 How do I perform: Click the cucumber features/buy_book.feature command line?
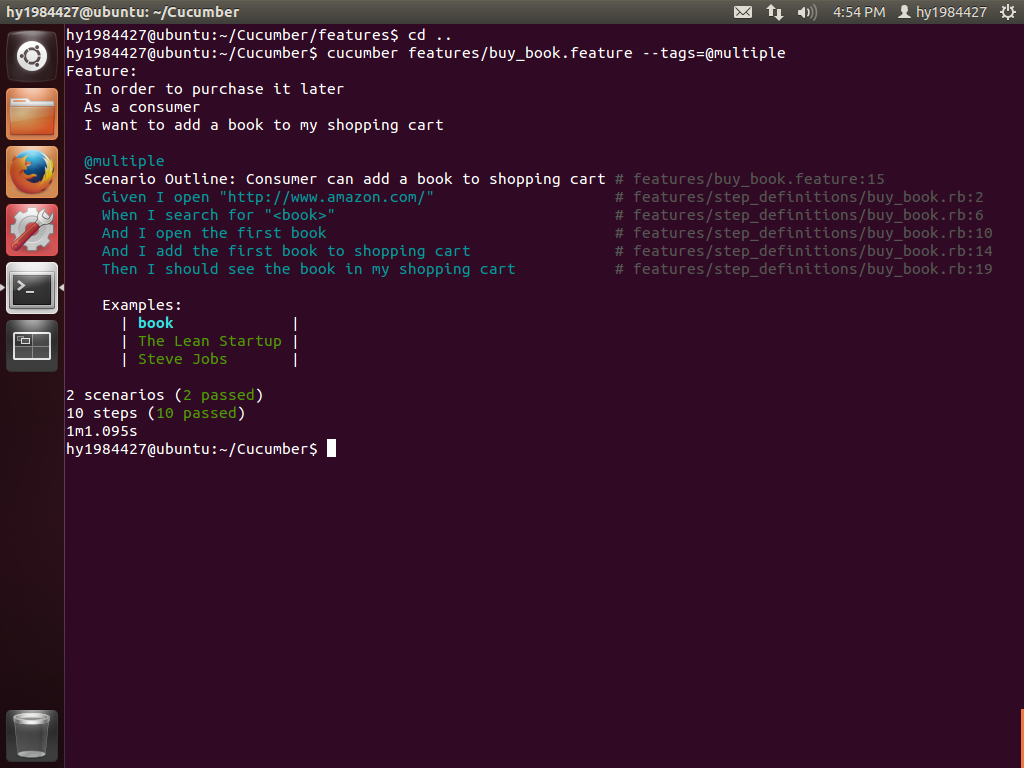click(425, 53)
